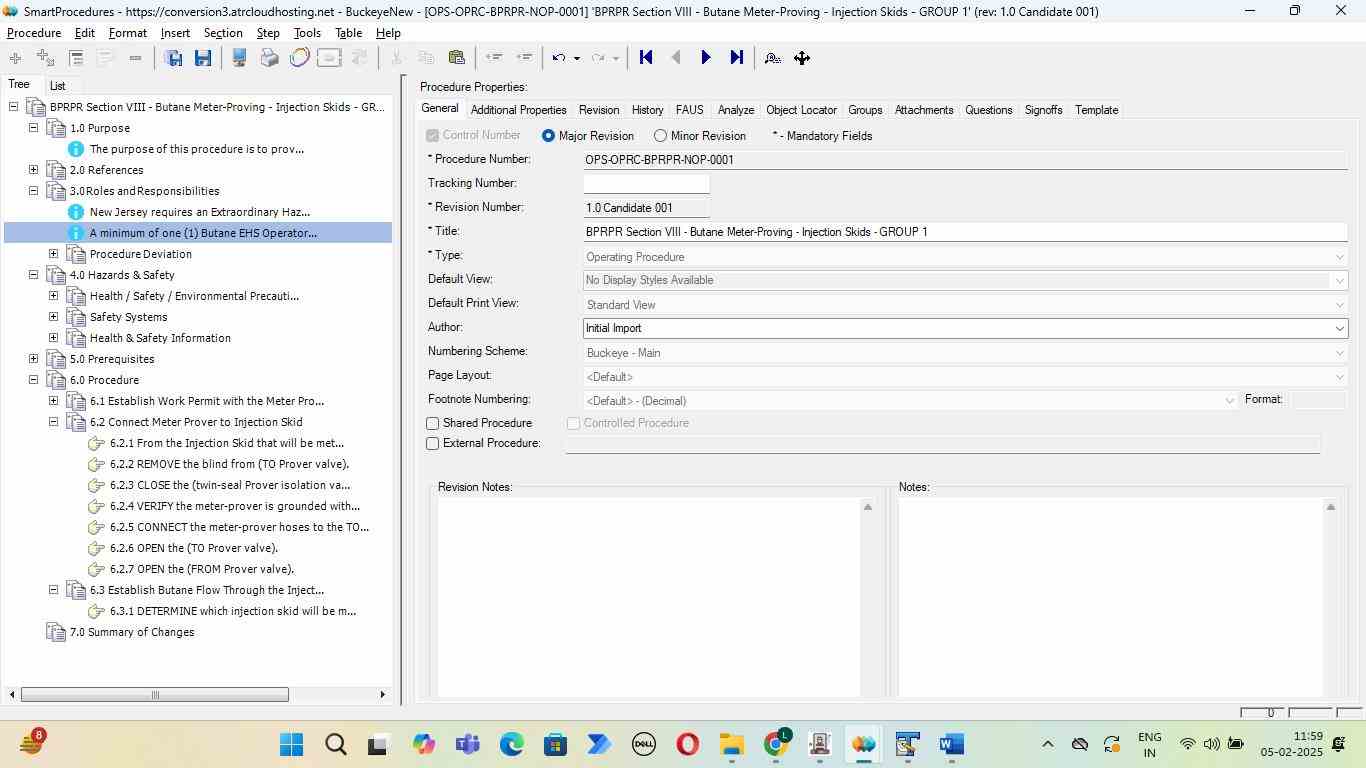Click hand icon of step 6.2.6 OPEN
Image resolution: width=1366 pixels, height=768 pixels.
tap(97, 548)
